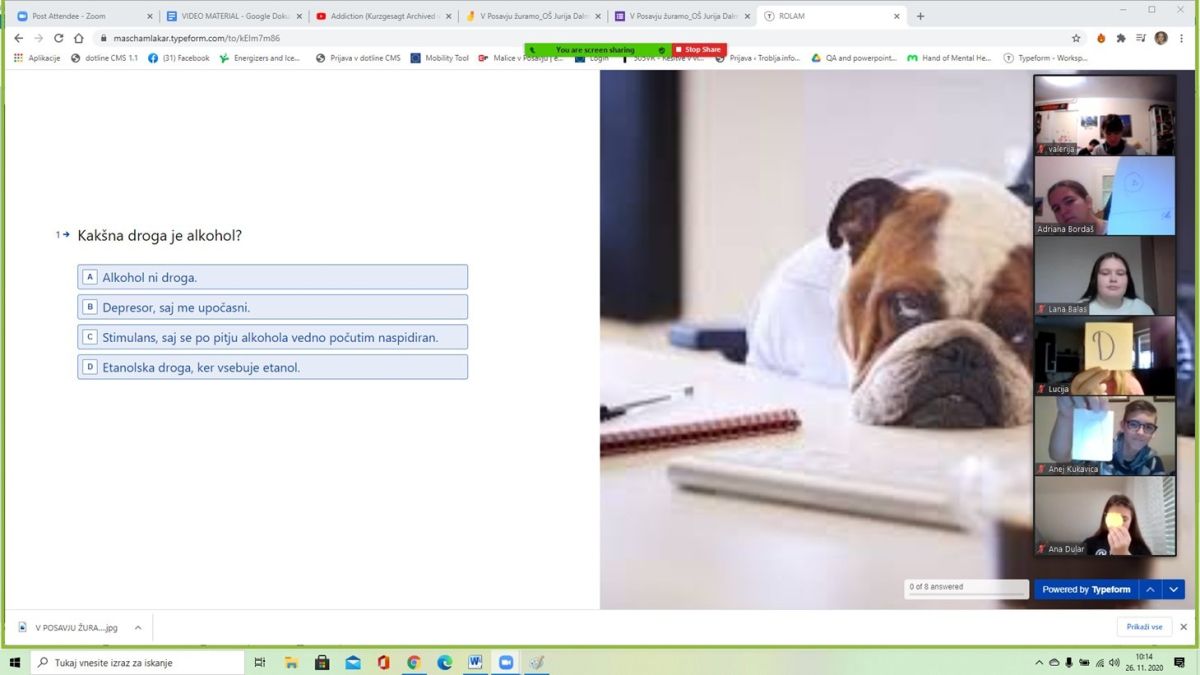Go to previous question with up chevron

click(x=1150, y=589)
